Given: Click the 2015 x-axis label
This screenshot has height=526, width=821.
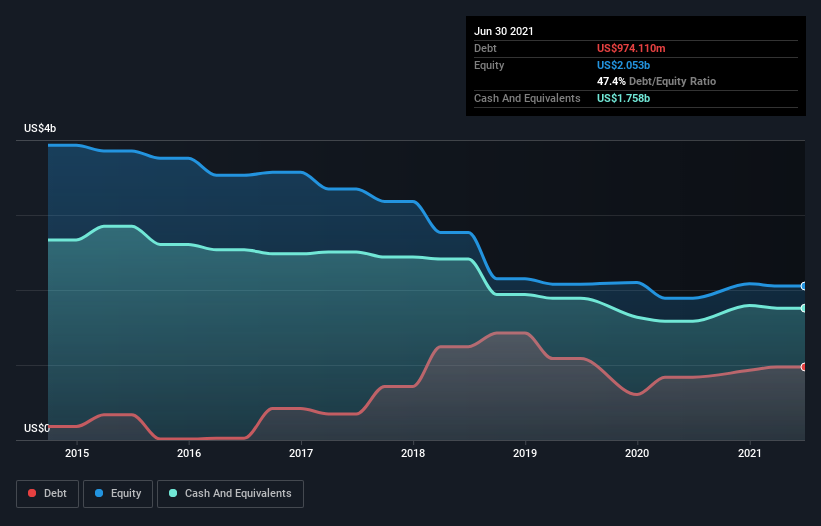Looking at the screenshot, I should click(x=77, y=453).
